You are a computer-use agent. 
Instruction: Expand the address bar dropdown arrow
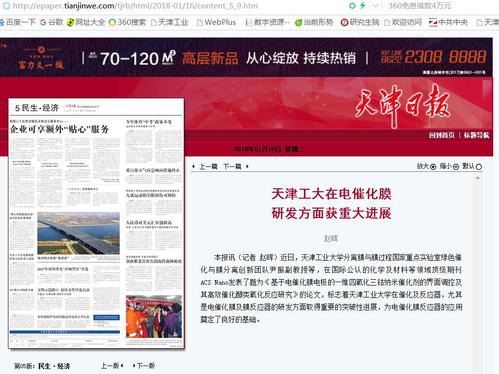pyautogui.click(x=376, y=6)
